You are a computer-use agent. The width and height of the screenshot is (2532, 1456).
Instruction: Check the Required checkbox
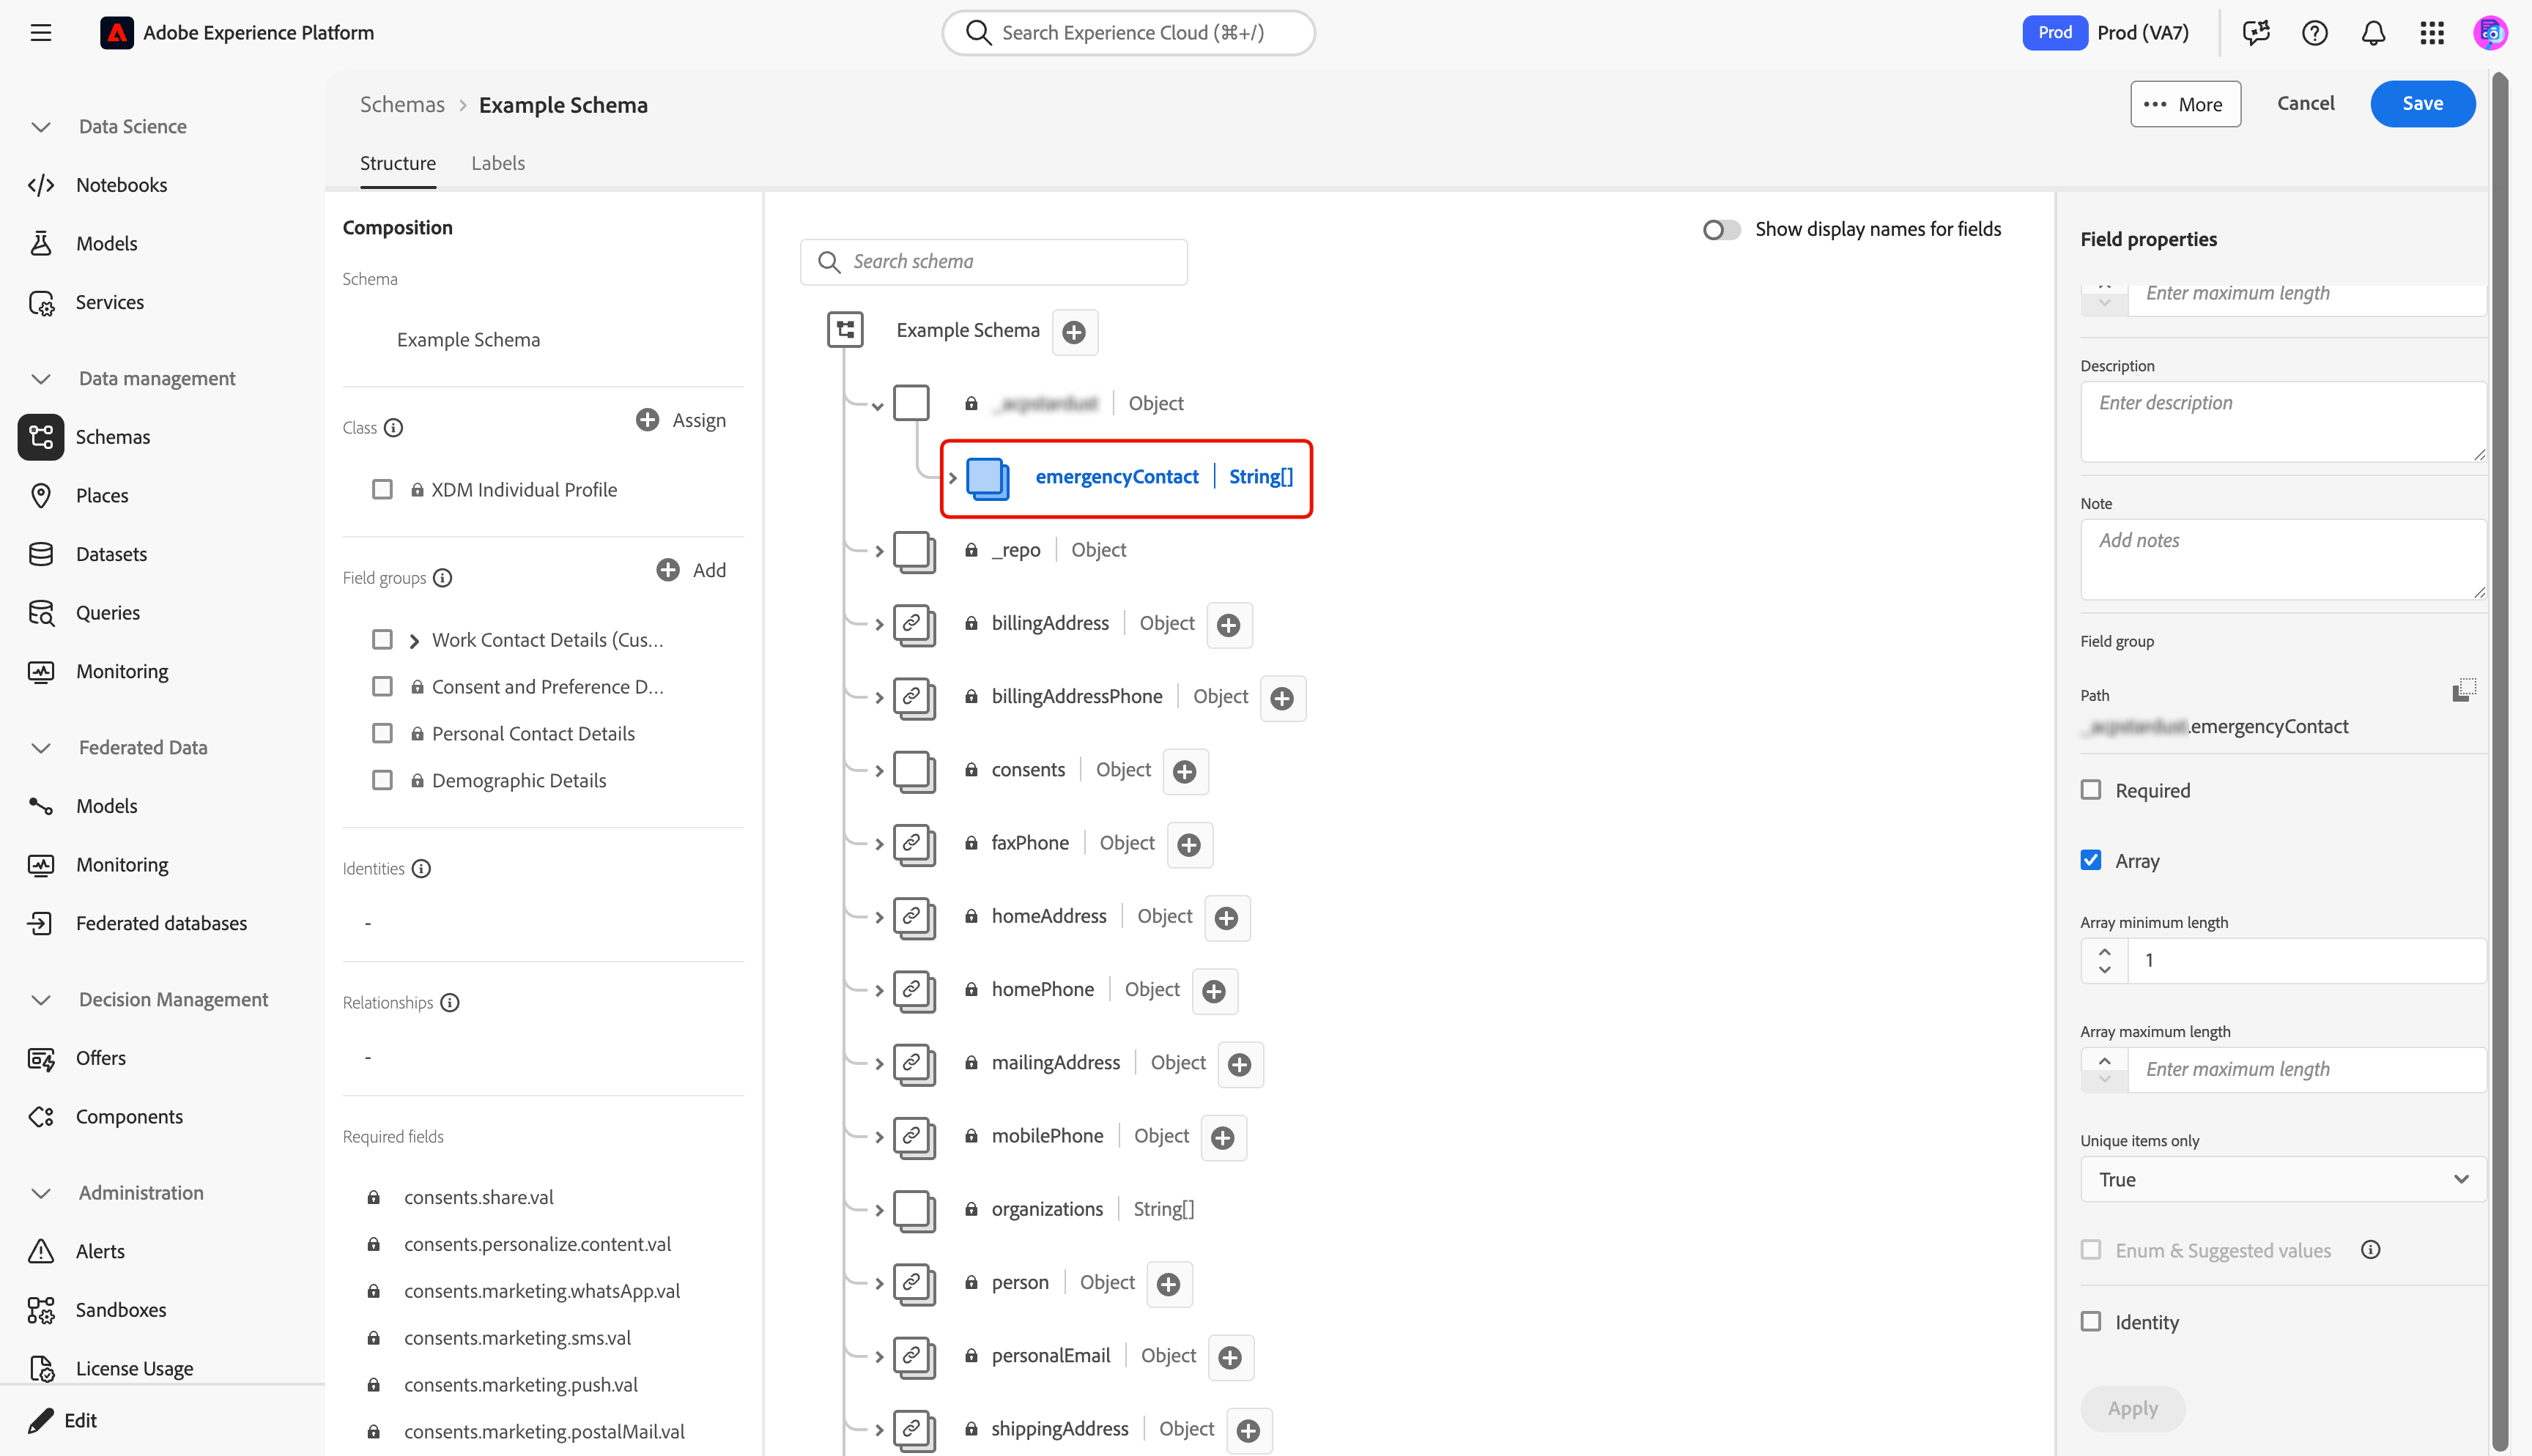coord(2091,790)
